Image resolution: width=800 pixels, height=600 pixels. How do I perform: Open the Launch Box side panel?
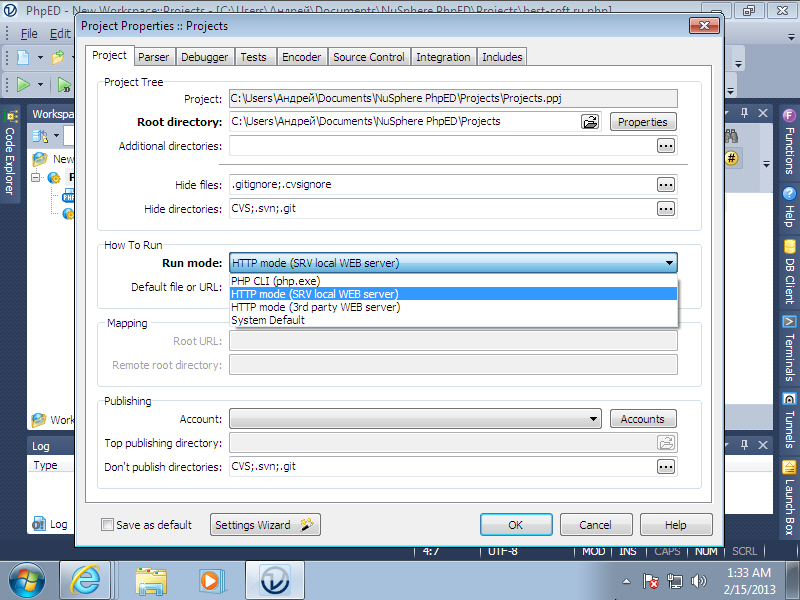789,497
